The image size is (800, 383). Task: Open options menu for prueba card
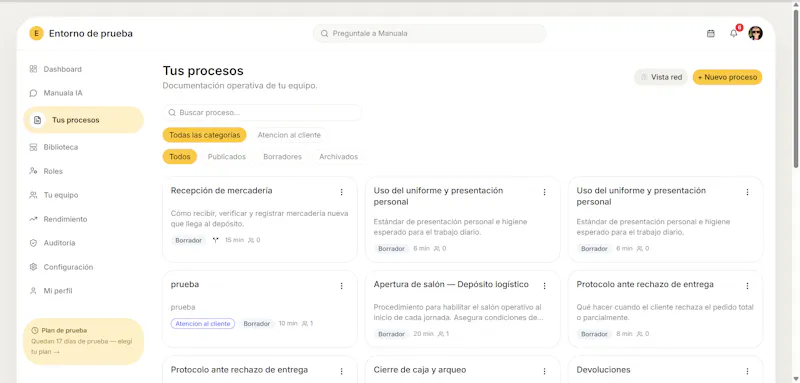pos(342,286)
